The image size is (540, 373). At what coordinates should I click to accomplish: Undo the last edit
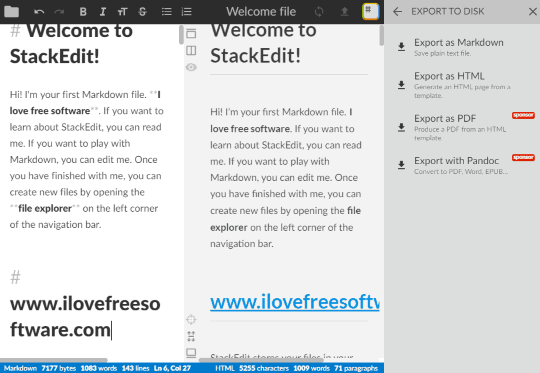(x=39, y=12)
